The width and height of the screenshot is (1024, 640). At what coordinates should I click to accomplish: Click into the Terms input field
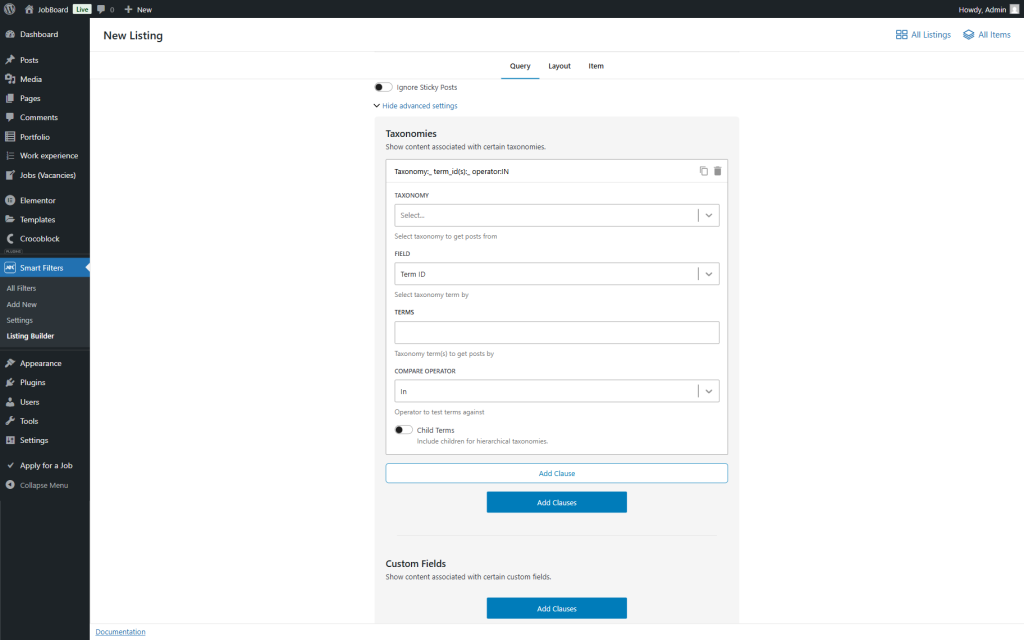click(556, 332)
